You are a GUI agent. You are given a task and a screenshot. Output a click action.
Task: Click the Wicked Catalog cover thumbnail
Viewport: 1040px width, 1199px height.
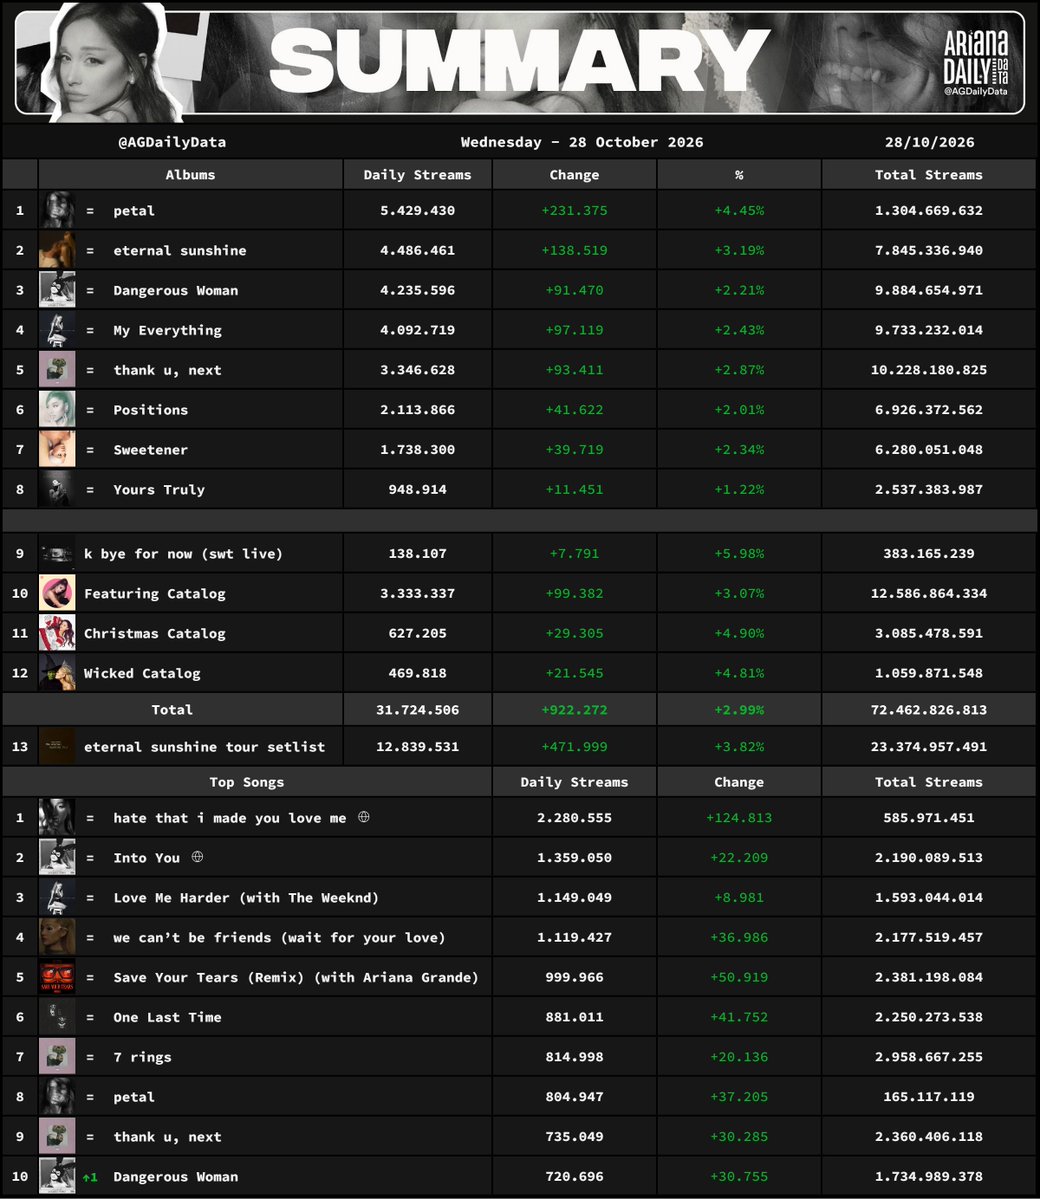coord(57,672)
